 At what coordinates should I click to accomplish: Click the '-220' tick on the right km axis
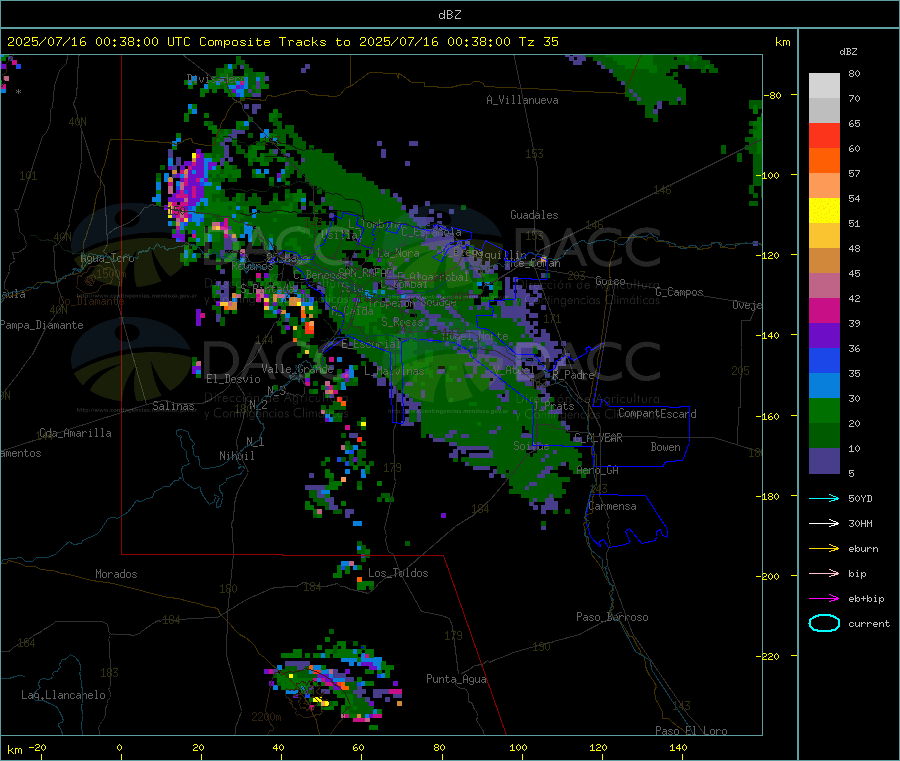tap(769, 656)
